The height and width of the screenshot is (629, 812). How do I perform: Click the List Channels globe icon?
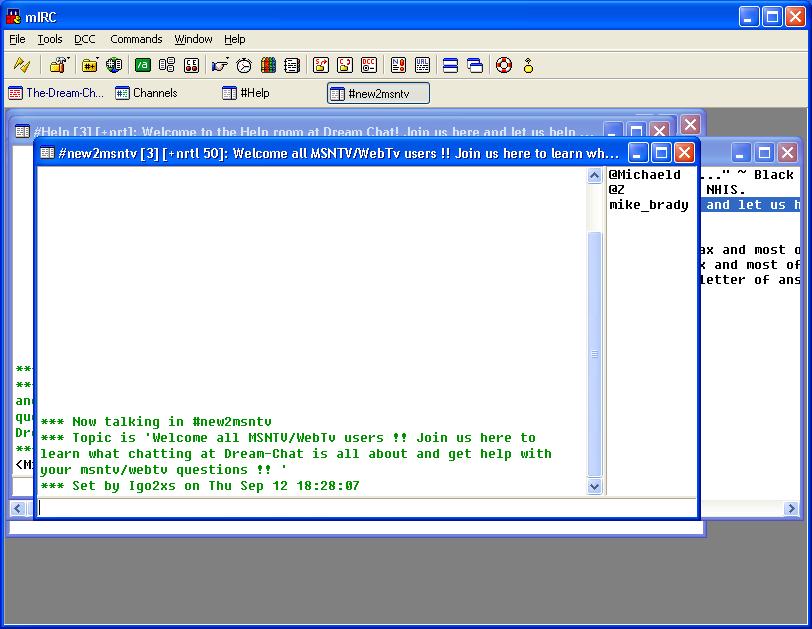click(114, 65)
